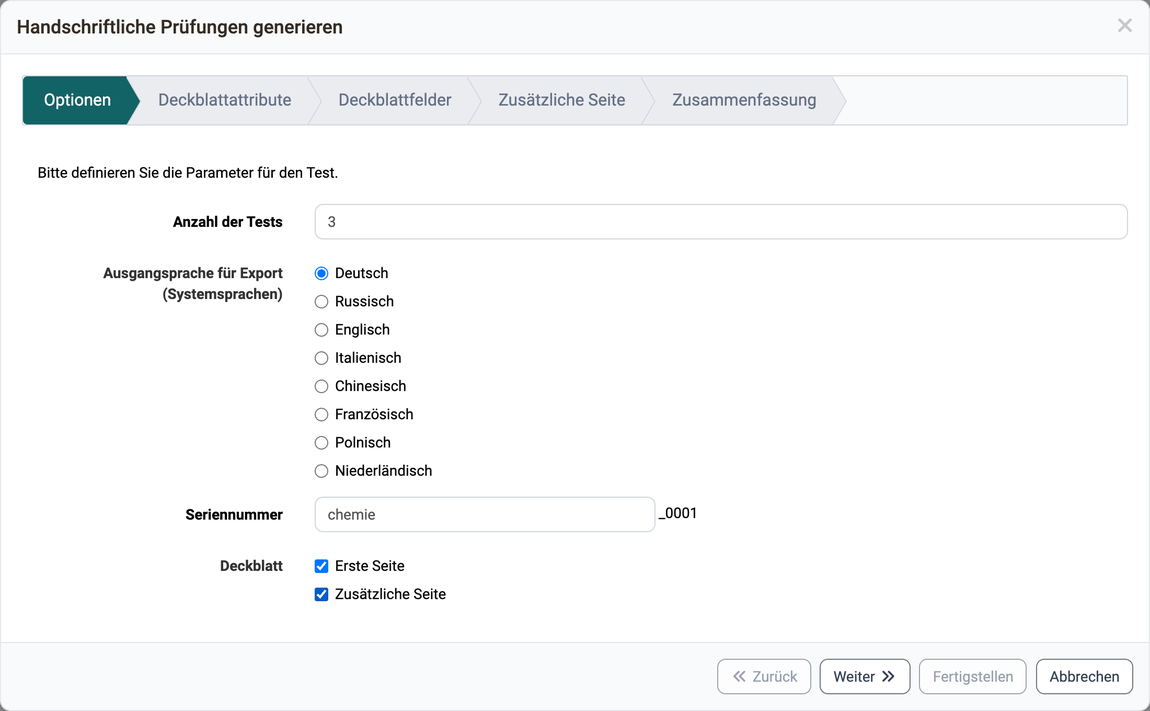Cancel with the Abbrechen button
1150x711 pixels.
tap(1084, 677)
